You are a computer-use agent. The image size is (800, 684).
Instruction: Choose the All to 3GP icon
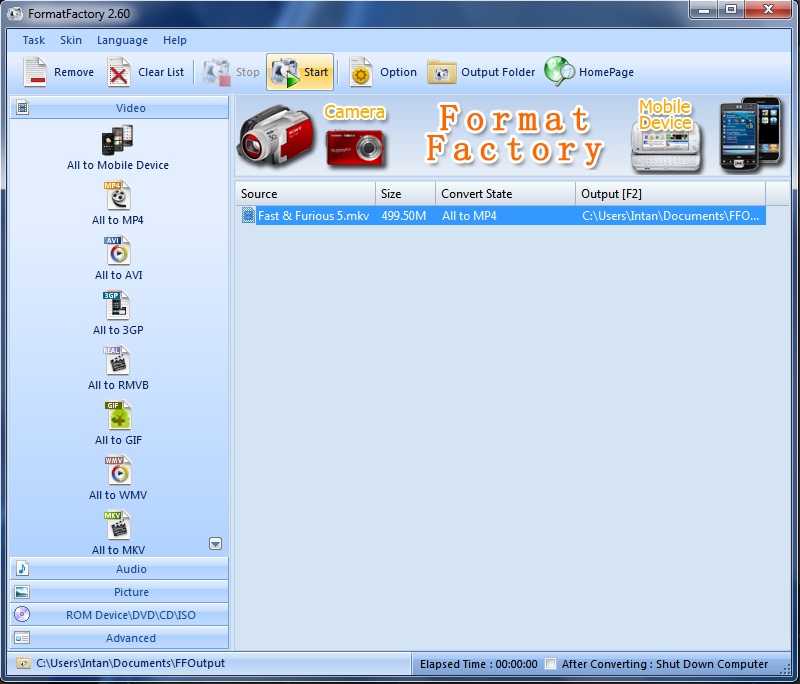click(x=117, y=306)
